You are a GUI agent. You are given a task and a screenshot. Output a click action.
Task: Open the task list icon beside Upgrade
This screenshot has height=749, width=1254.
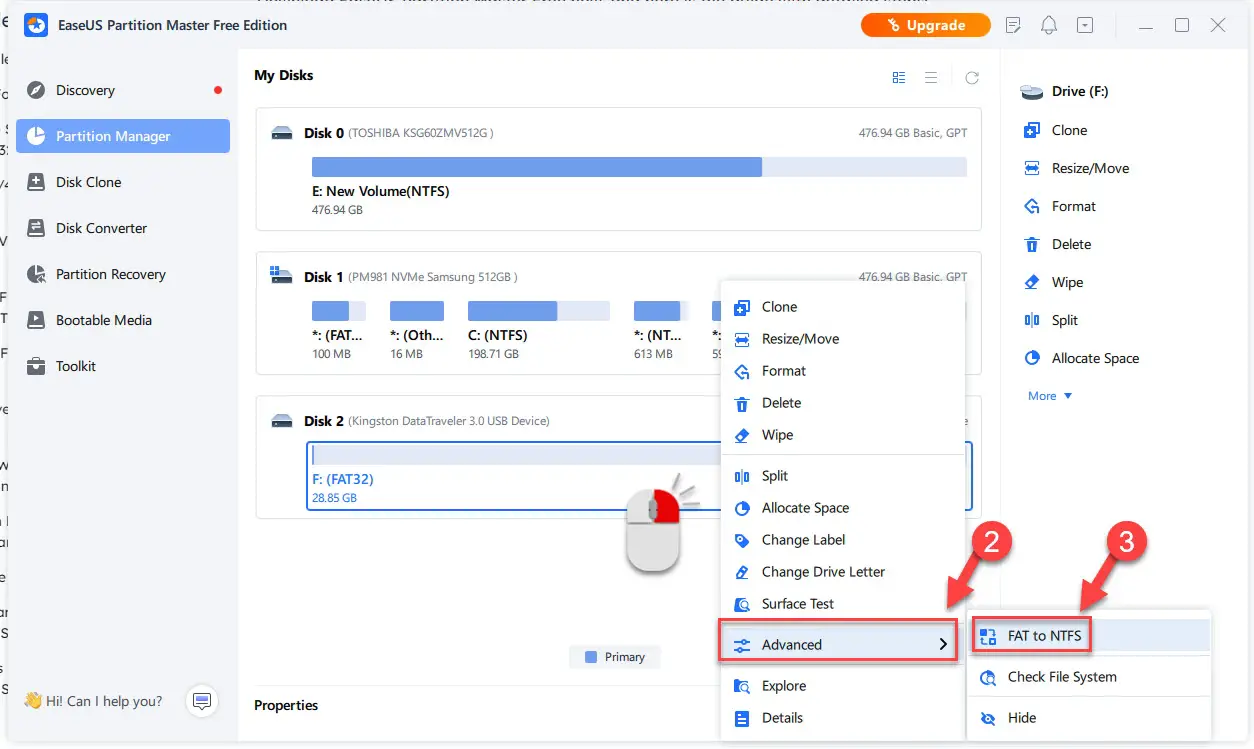click(1013, 25)
